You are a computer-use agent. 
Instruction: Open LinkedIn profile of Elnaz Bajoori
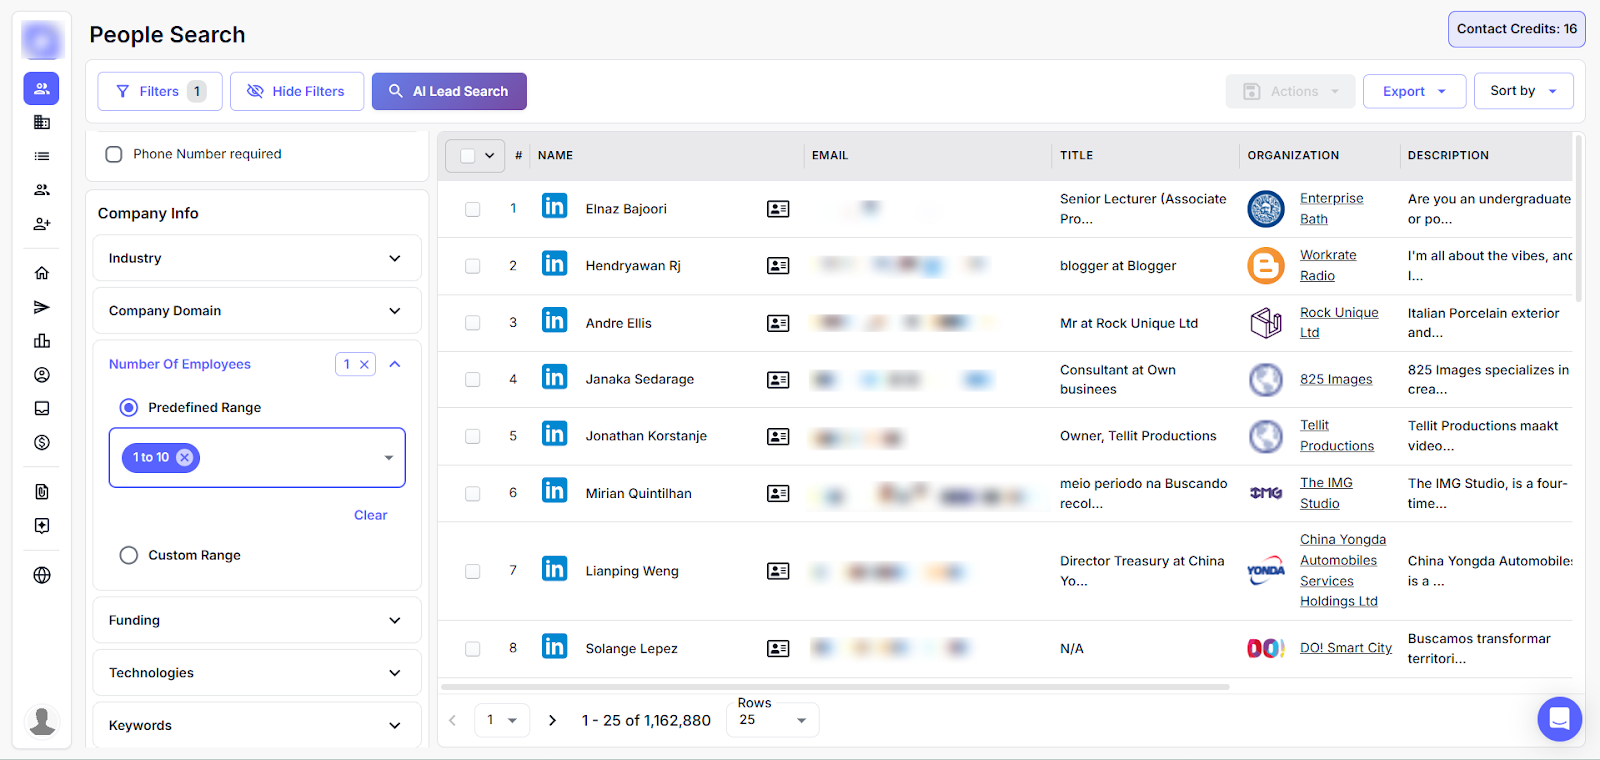point(554,207)
